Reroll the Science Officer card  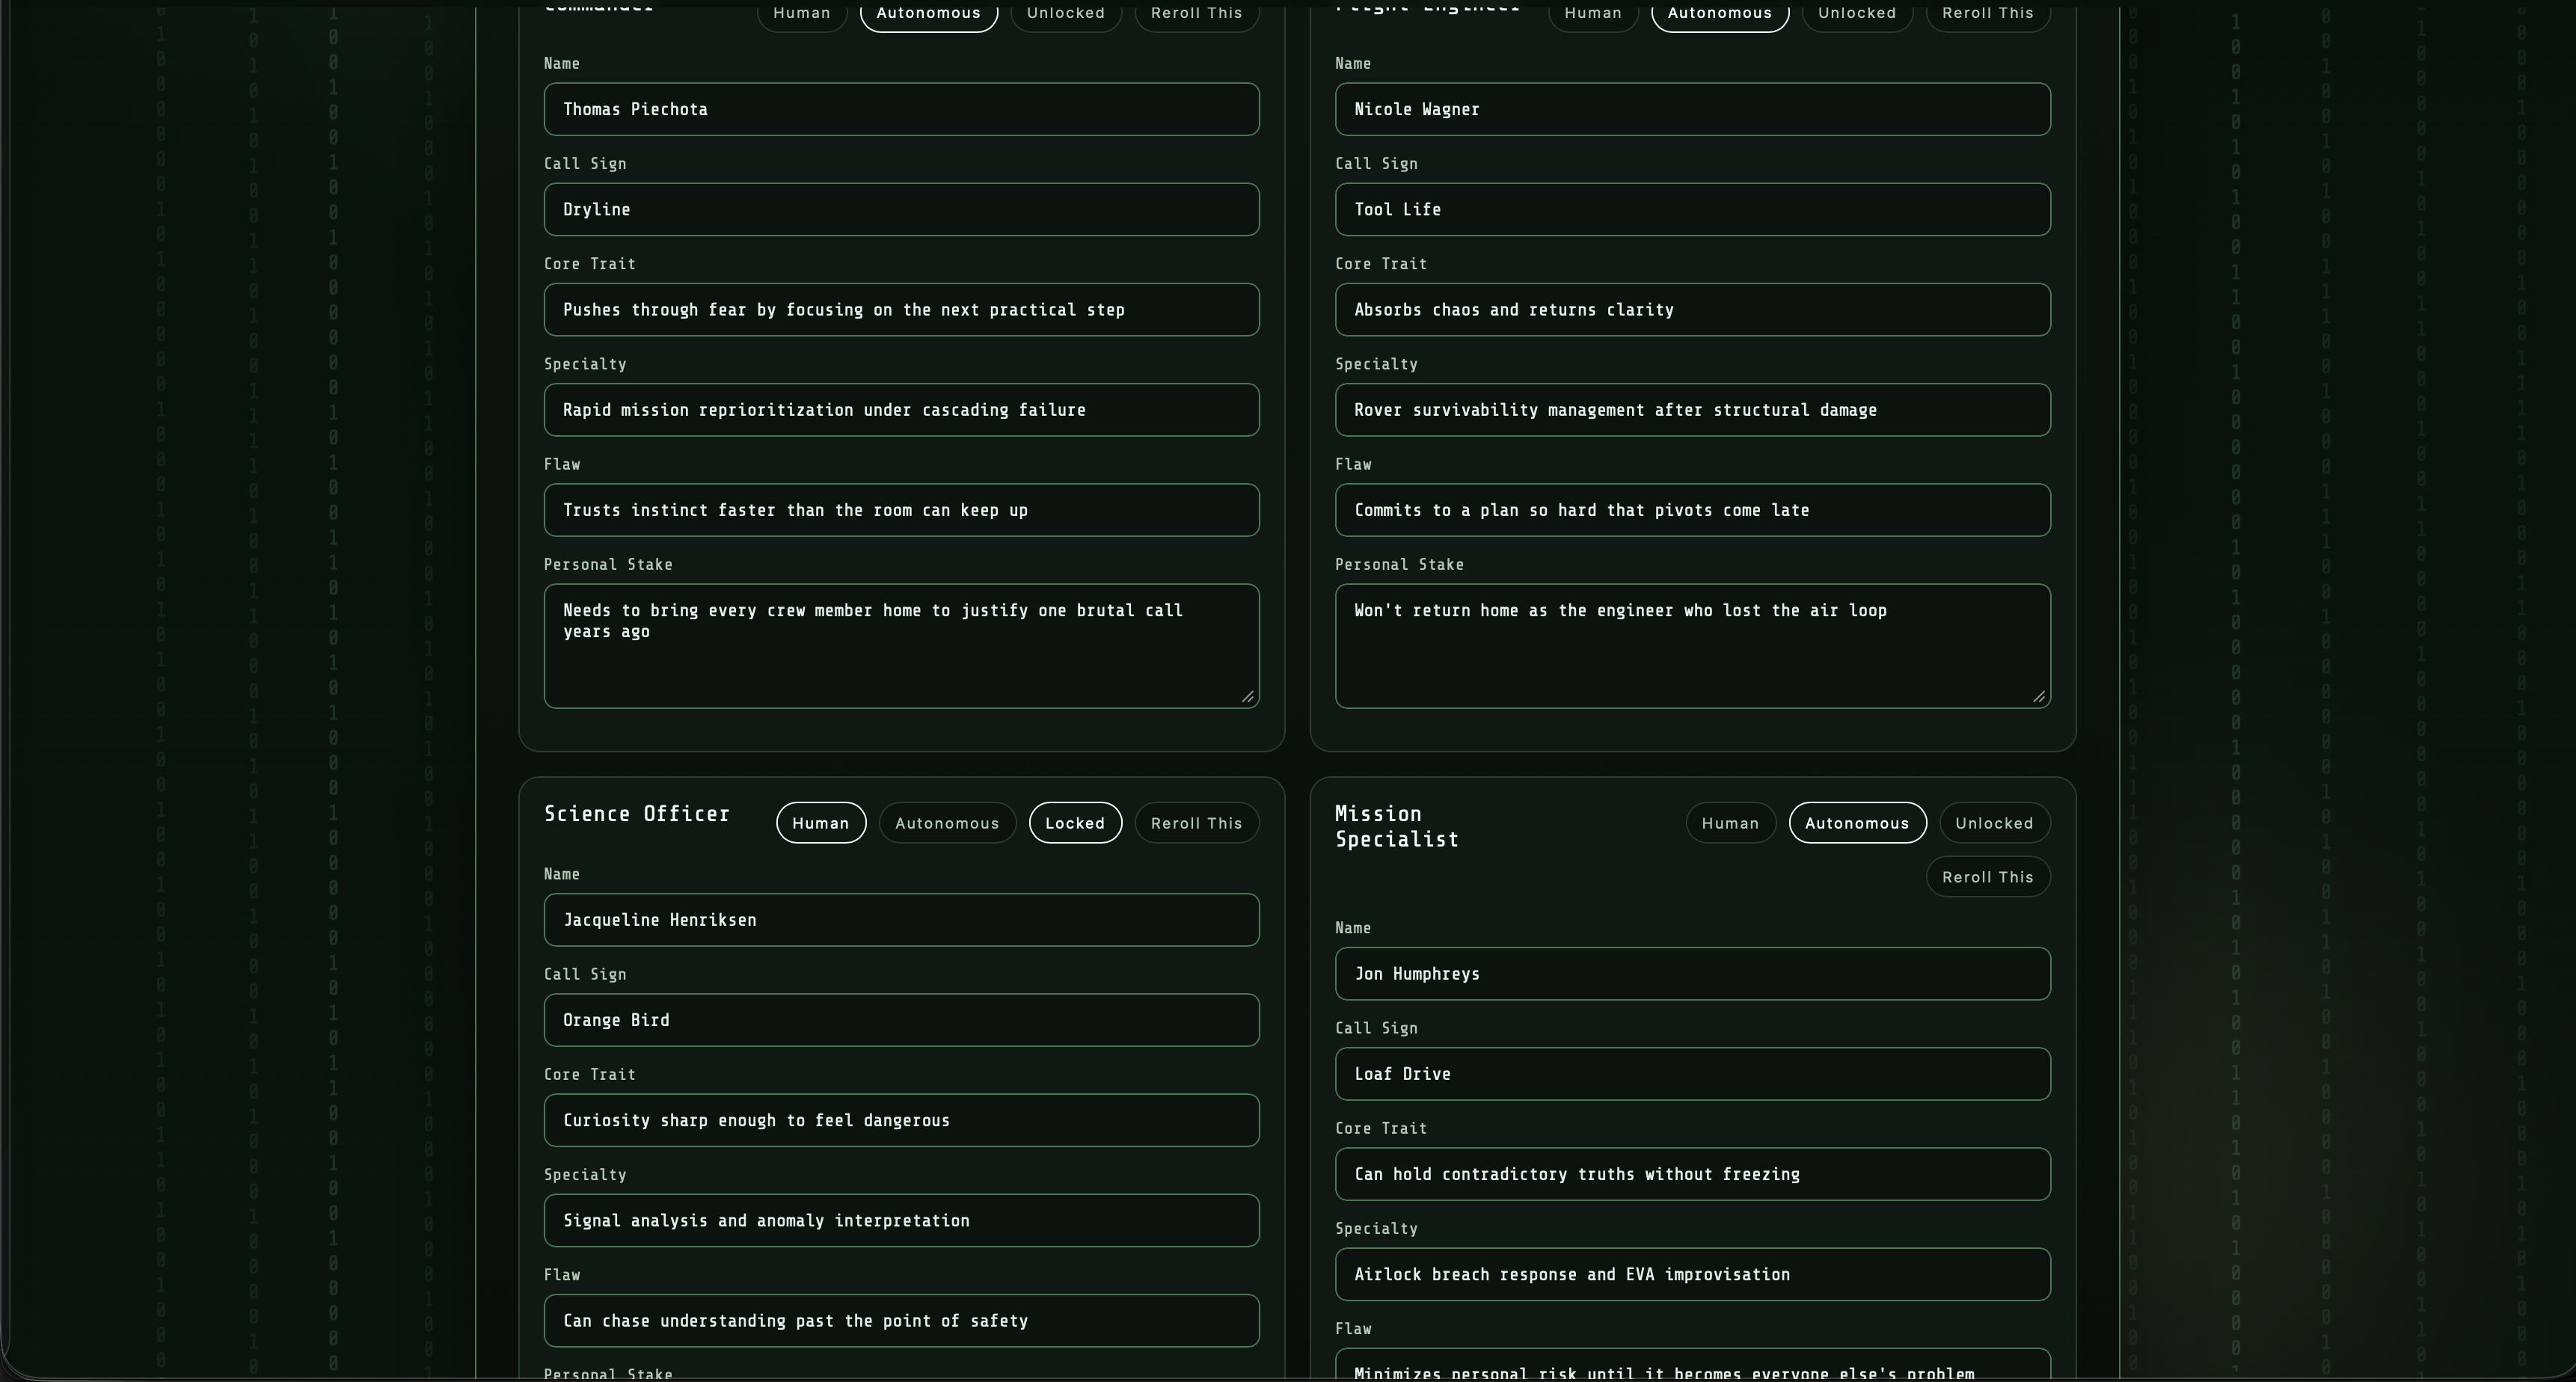click(1195, 823)
